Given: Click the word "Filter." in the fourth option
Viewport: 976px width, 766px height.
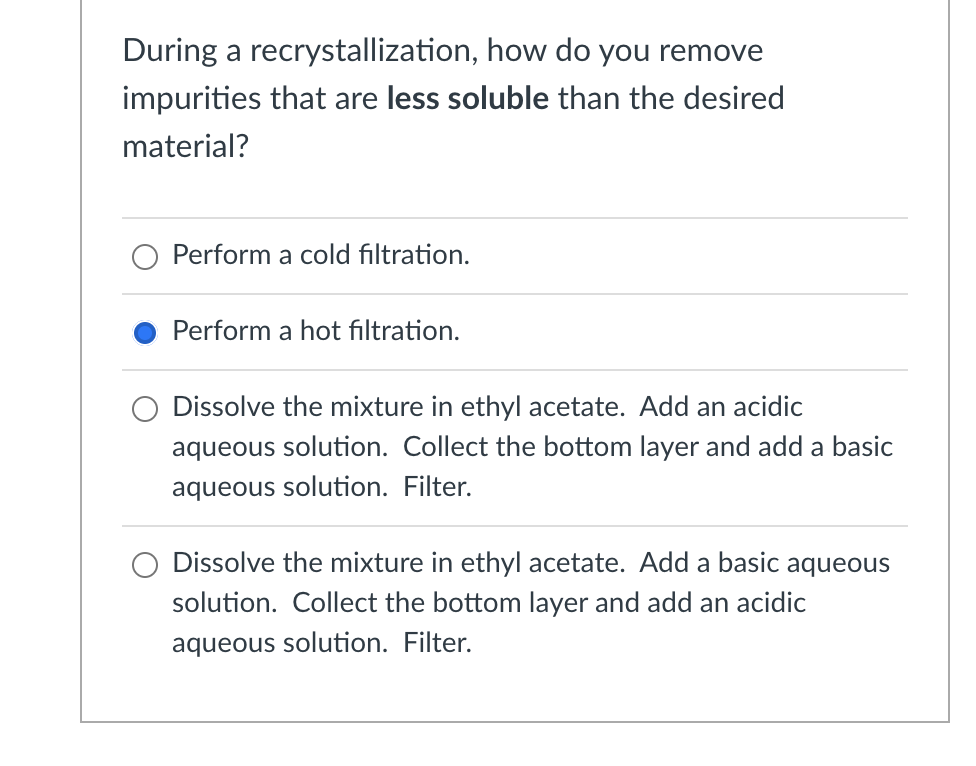Looking at the screenshot, I should [436, 643].
